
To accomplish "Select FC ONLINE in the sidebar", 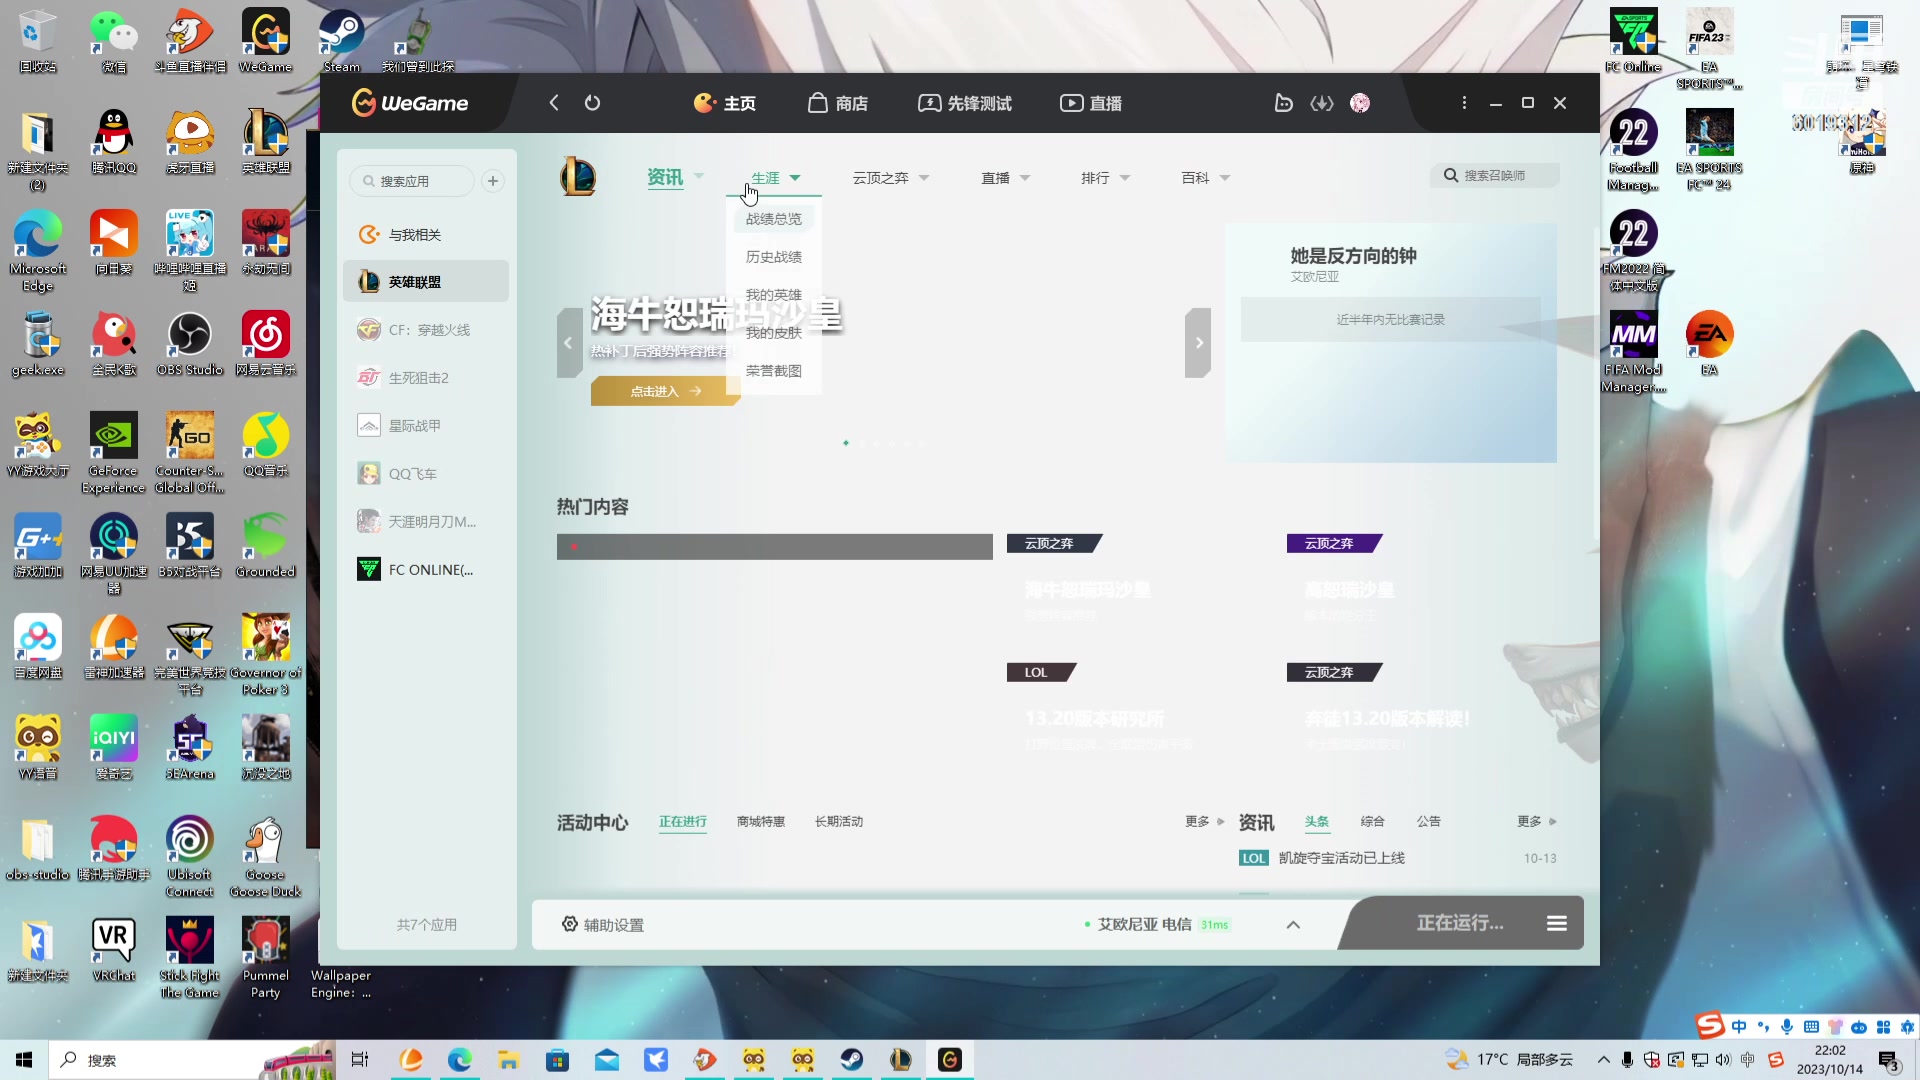I will tap(426, 570).
